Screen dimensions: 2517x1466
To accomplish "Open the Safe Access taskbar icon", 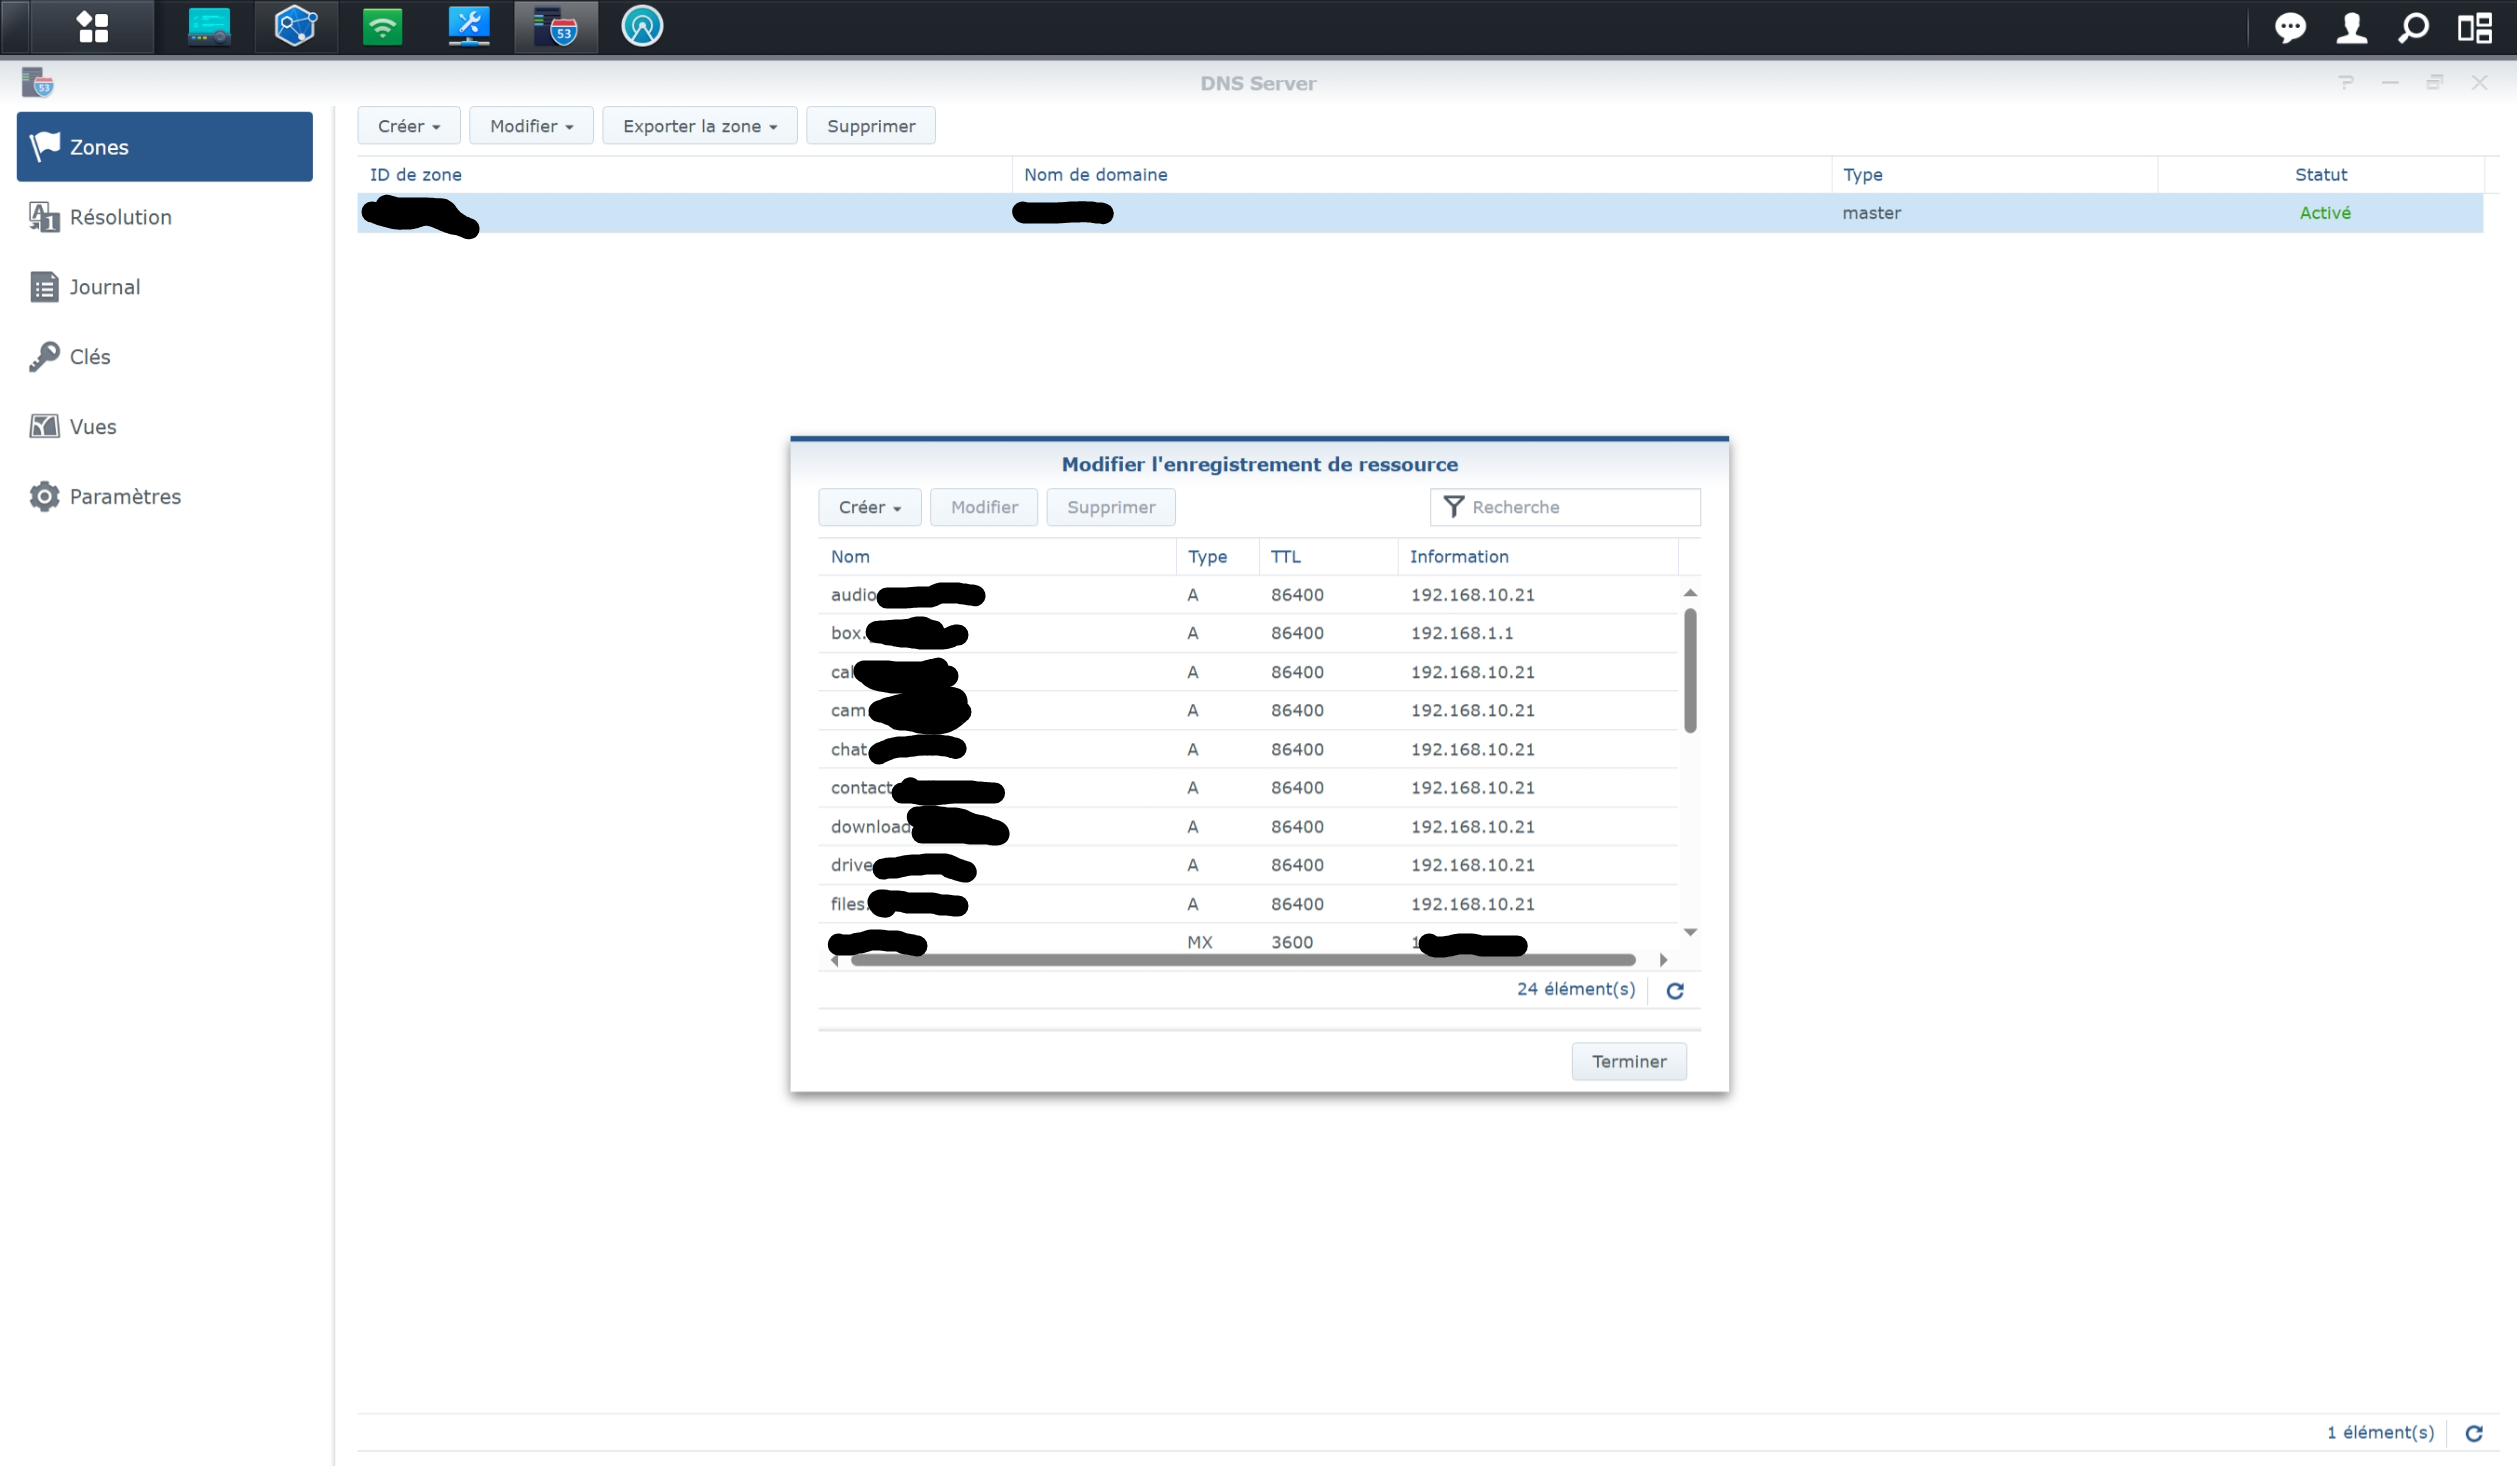I will tap(642, 27).
